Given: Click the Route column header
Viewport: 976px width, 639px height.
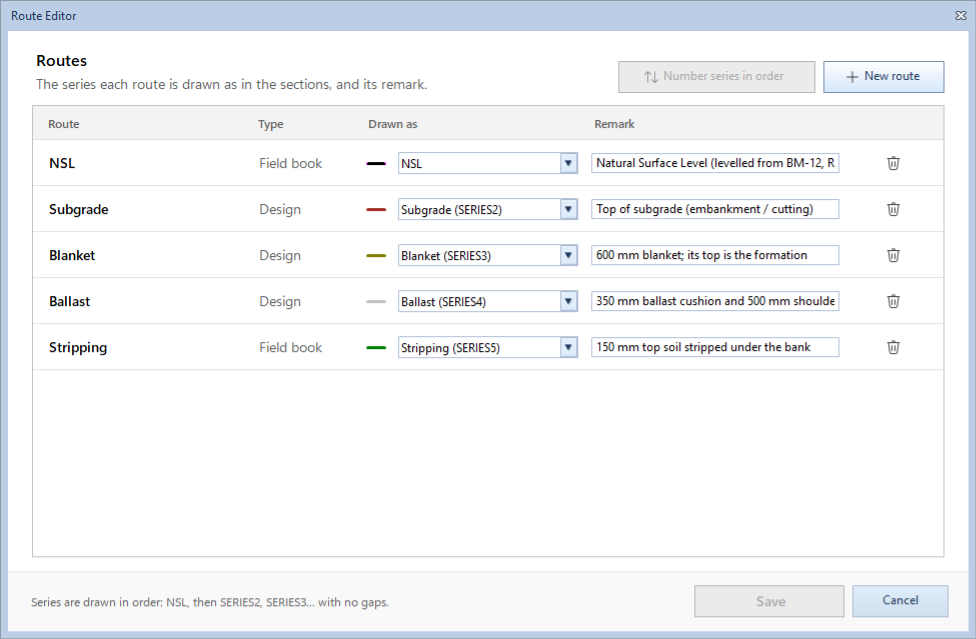Looking at the screenshot, I should pos(63,124).
